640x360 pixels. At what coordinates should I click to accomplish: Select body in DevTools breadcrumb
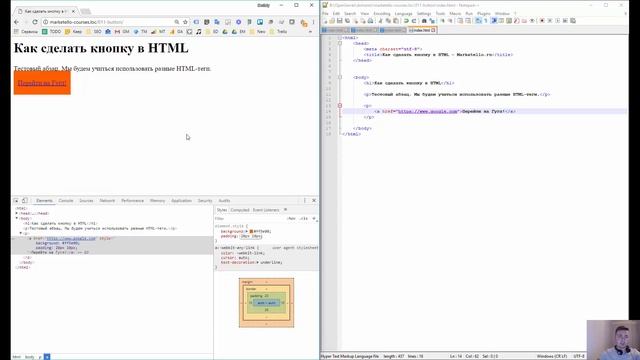(x=29, y=357)
